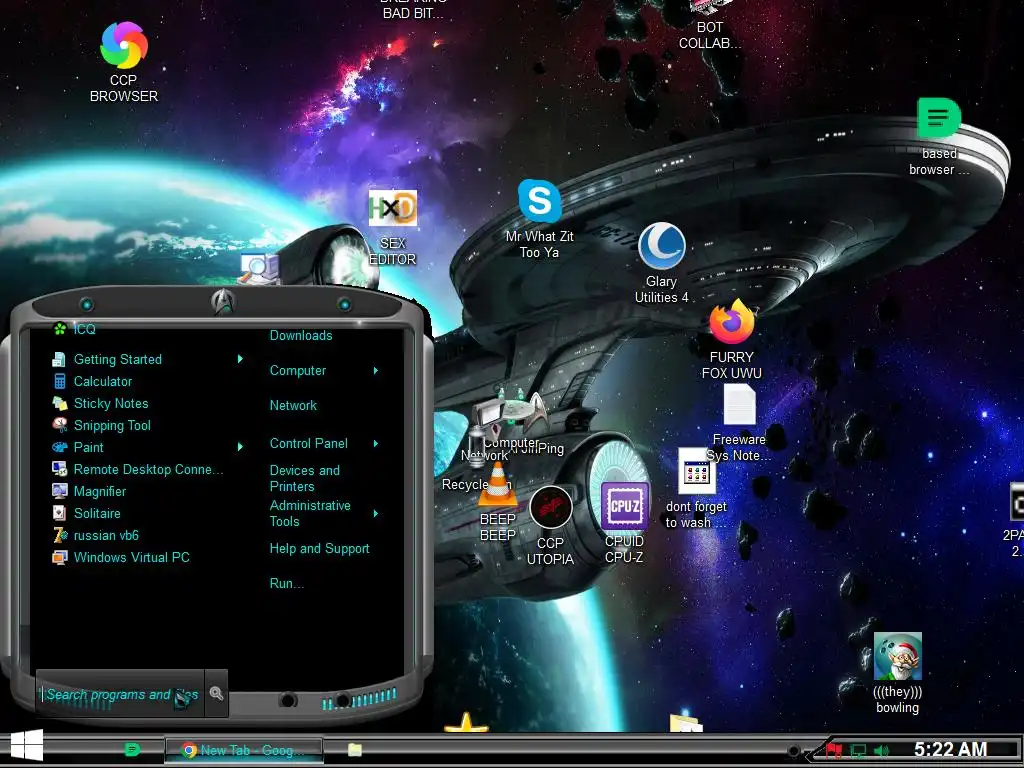Viewport: 1024px width, 768px height.
Task: Open the folder icon in the taskbar
Action: (x=355, y=750)
